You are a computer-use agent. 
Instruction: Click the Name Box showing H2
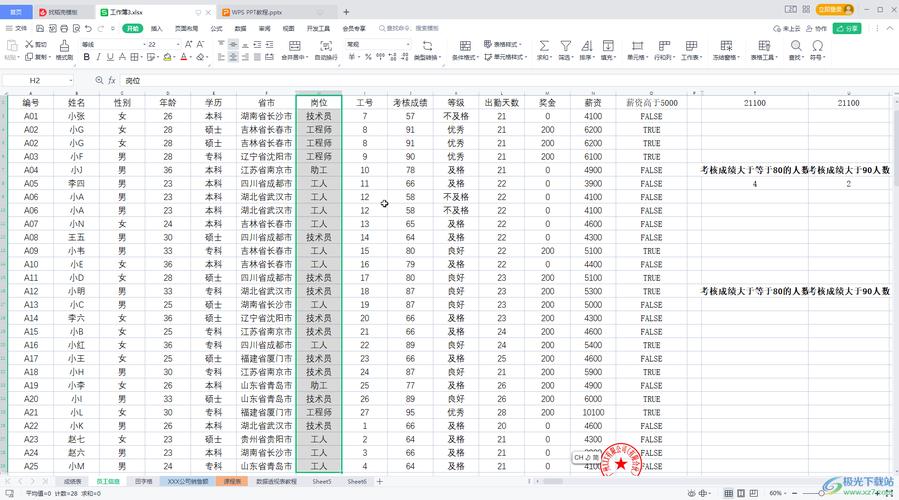click(x=38, y=80)
